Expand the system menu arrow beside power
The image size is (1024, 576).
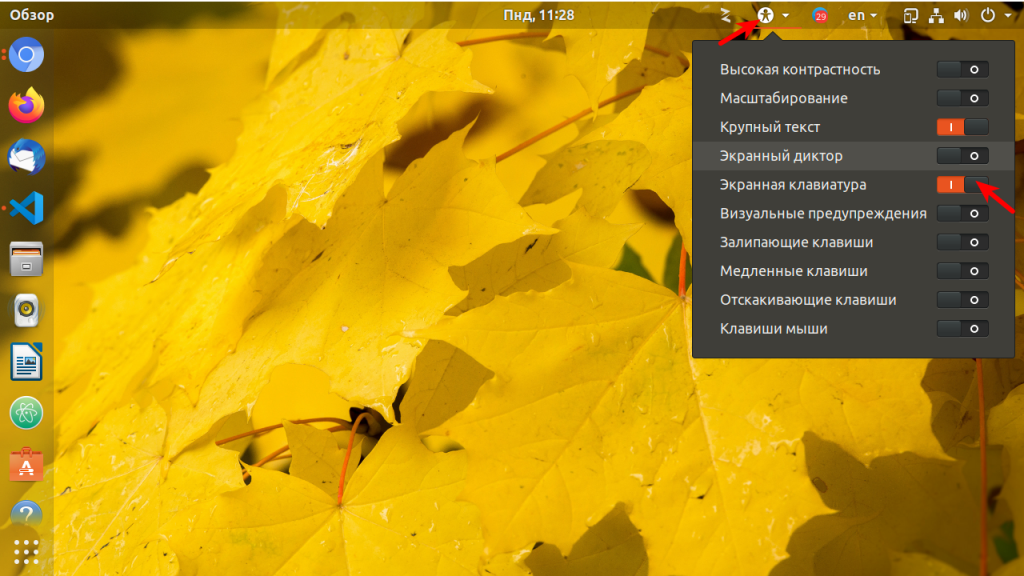point(1008,16)
